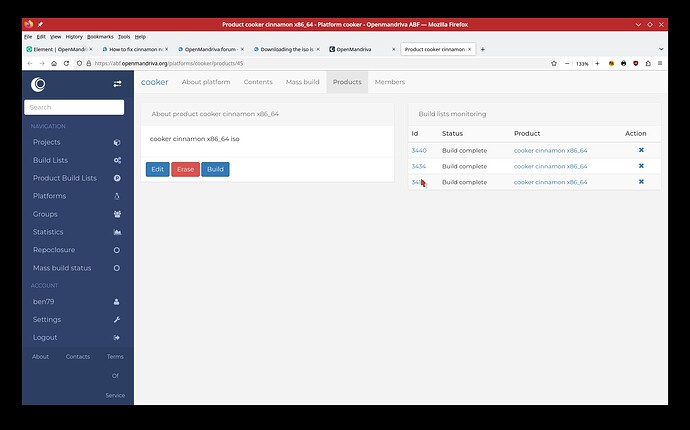Open Contents platform tab
The image size is (690, 430).
(258, 82)
